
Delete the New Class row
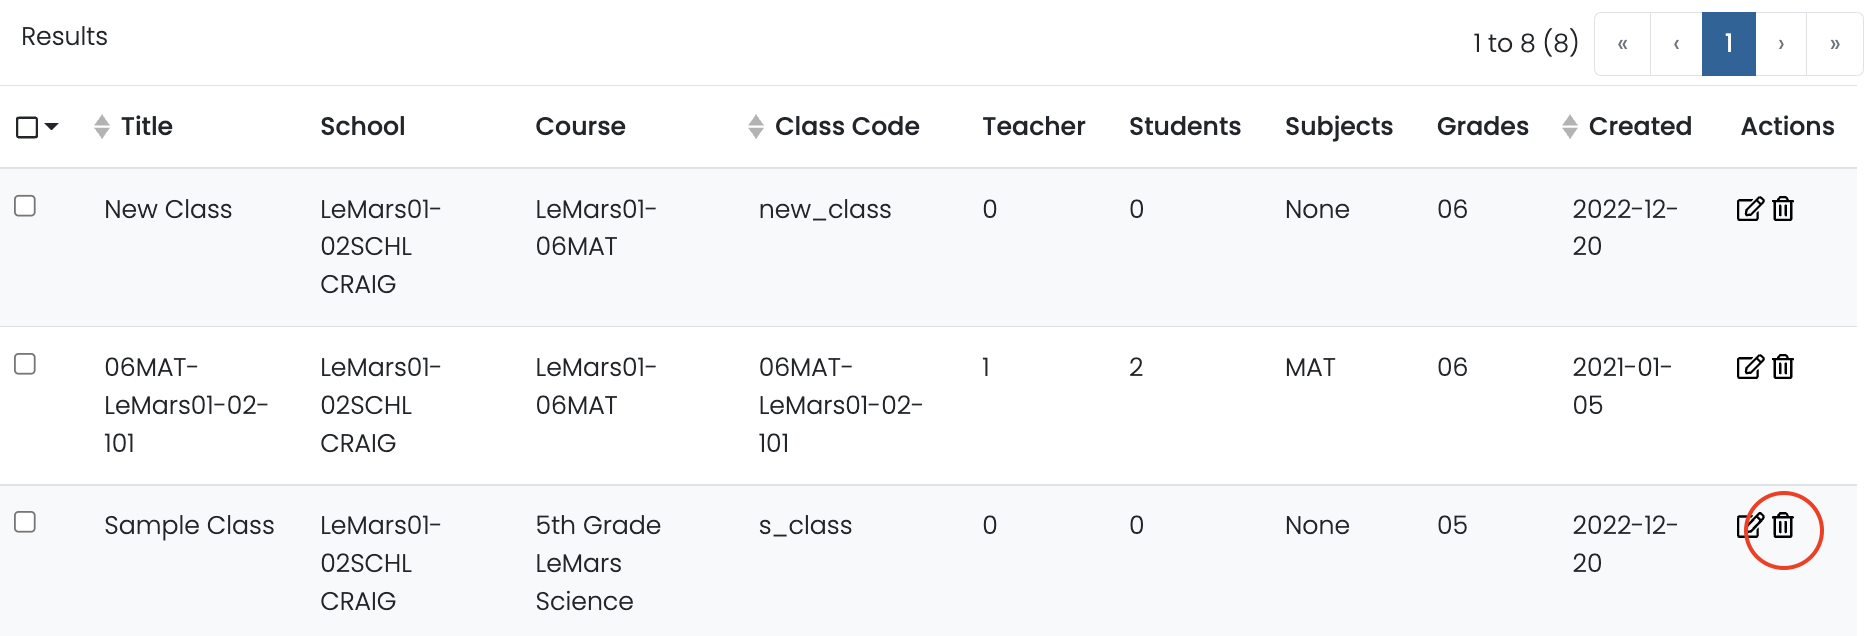pos(1783,209)
